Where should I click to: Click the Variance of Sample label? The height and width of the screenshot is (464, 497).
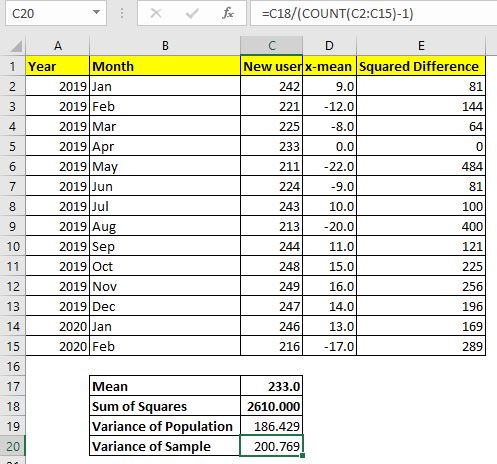pyautogui.click(x=165, y=446)
